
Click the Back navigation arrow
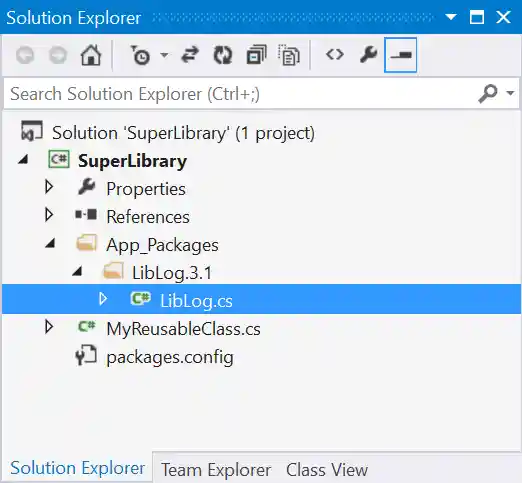(x=25, y=55)
